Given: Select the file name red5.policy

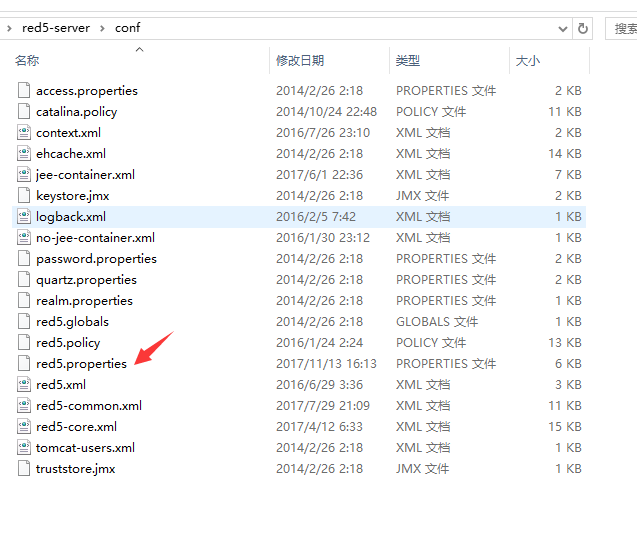Looking at the screenshot, I should coord(68,343).
